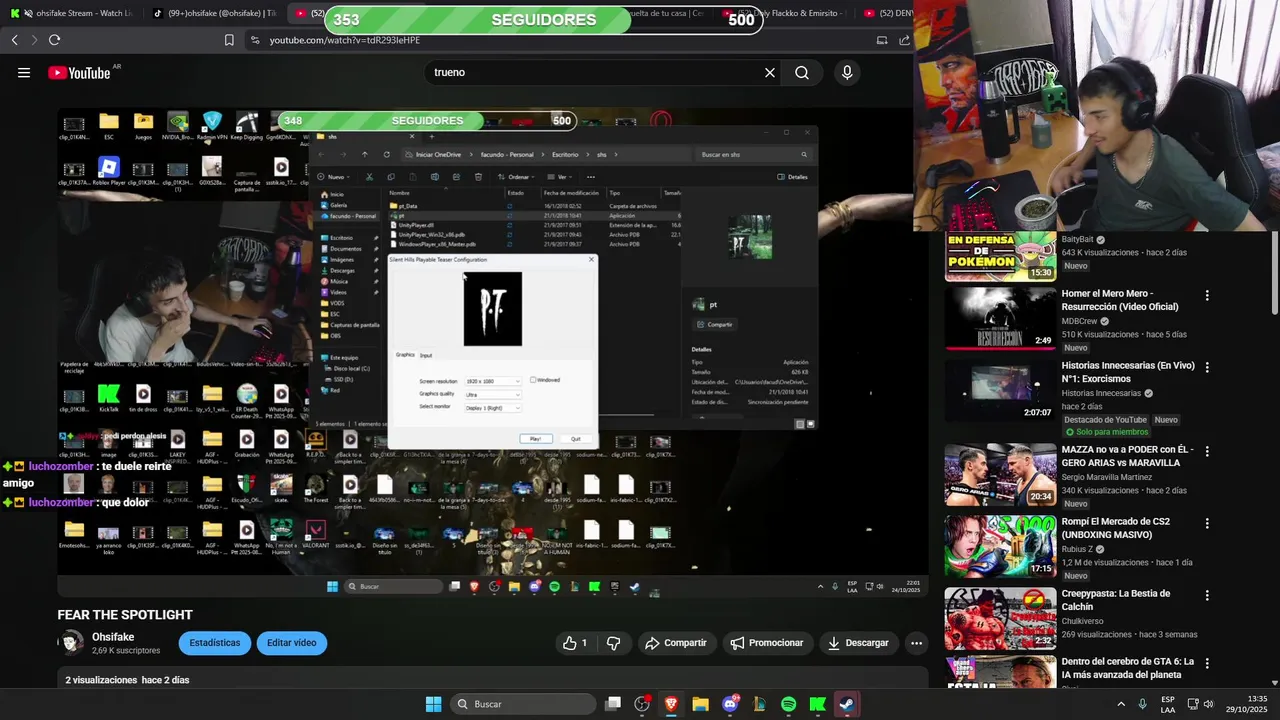Reload the current YouTube page
This screenshot has height=720, width=1280.
[x=54, y=40]
